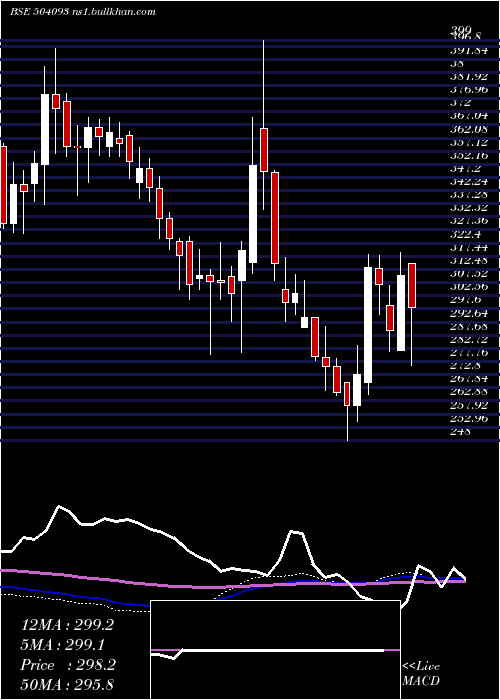Click the 391.84 price axis label
Viewport: 500px width, 700px height.
469,50
